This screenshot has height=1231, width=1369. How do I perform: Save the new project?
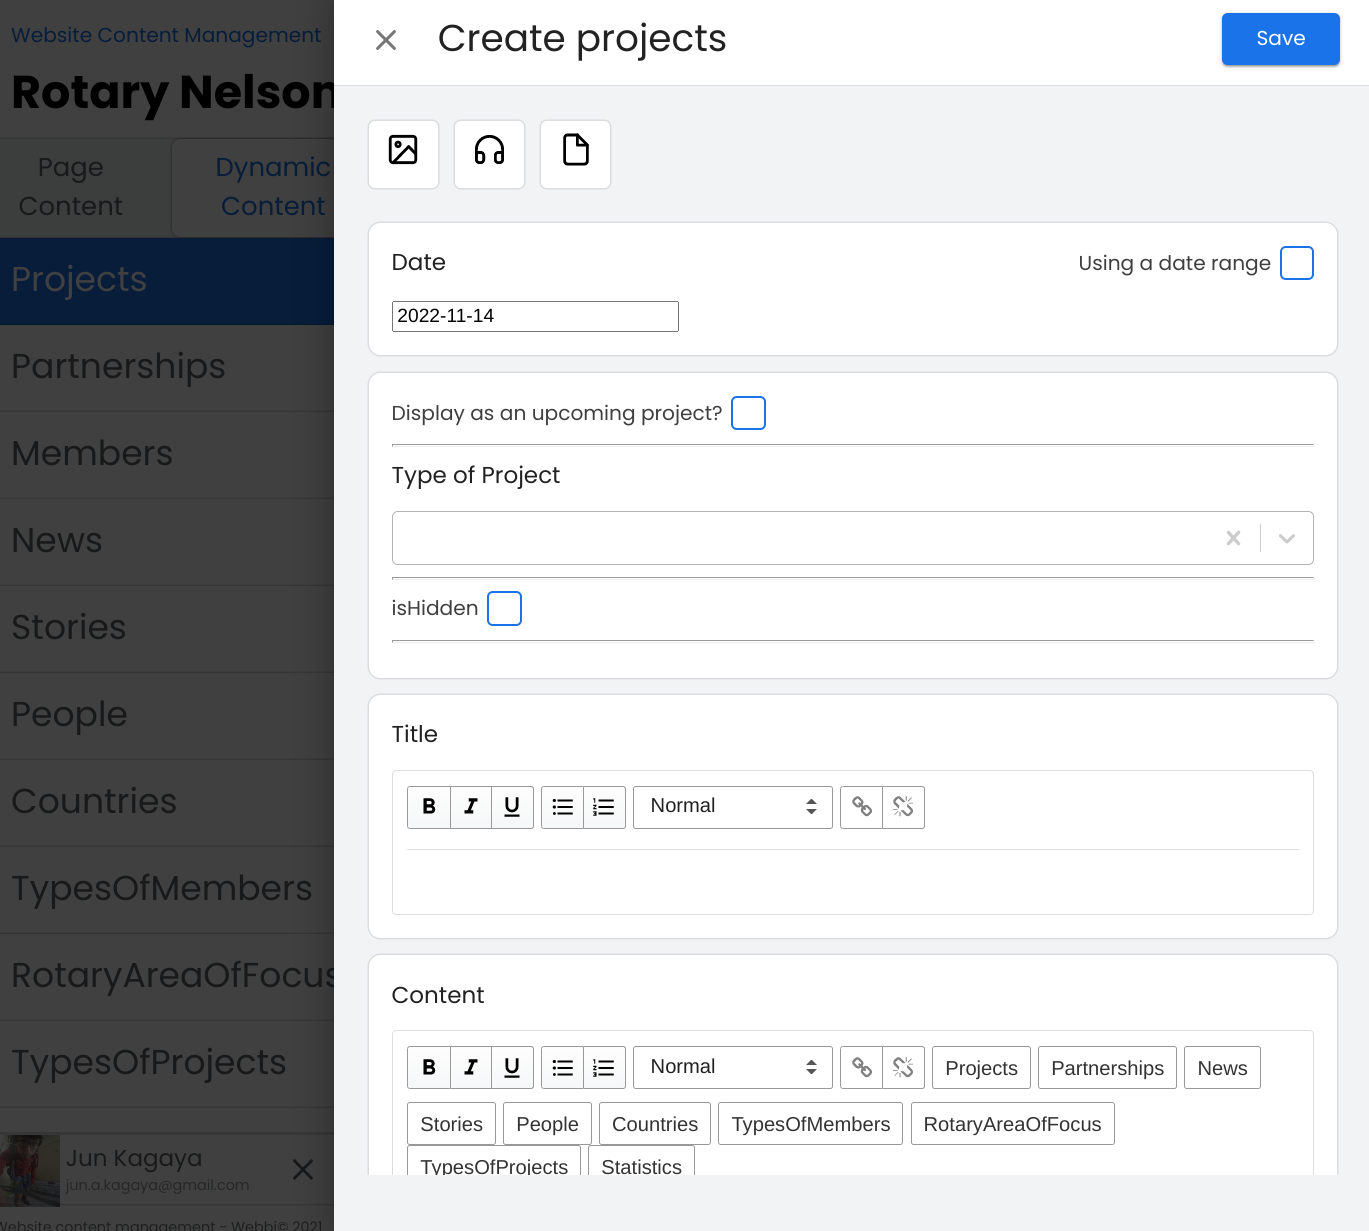click(1280, 39)
